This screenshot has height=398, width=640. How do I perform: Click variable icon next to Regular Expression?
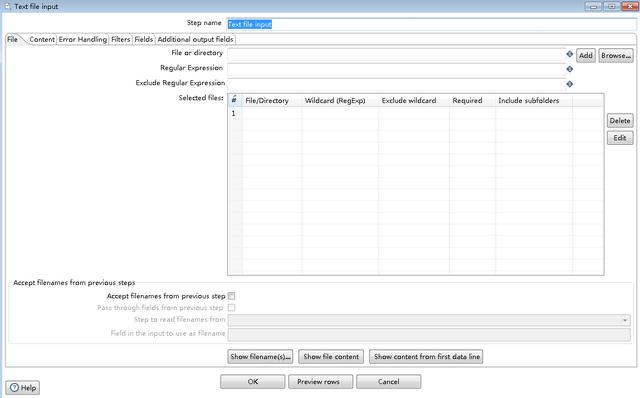(570, 69)
